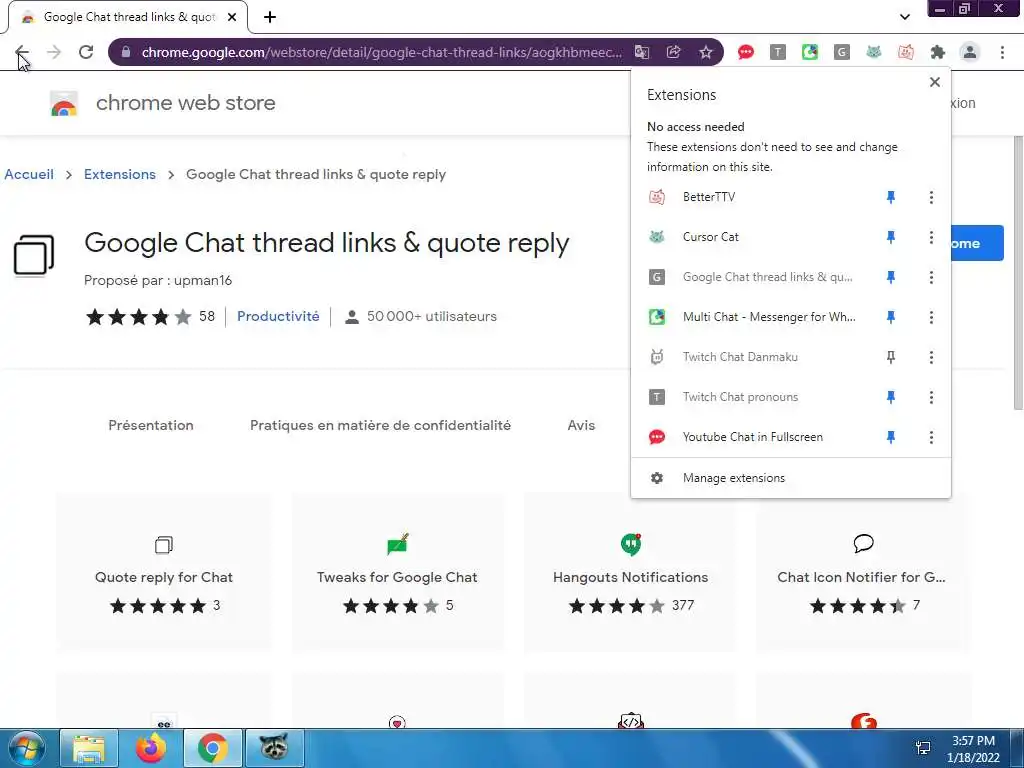Image resolution: width=1024 pixels, height=768 pixels.
Task: Open more options for Cursor Cat
Action: point(931,237)
